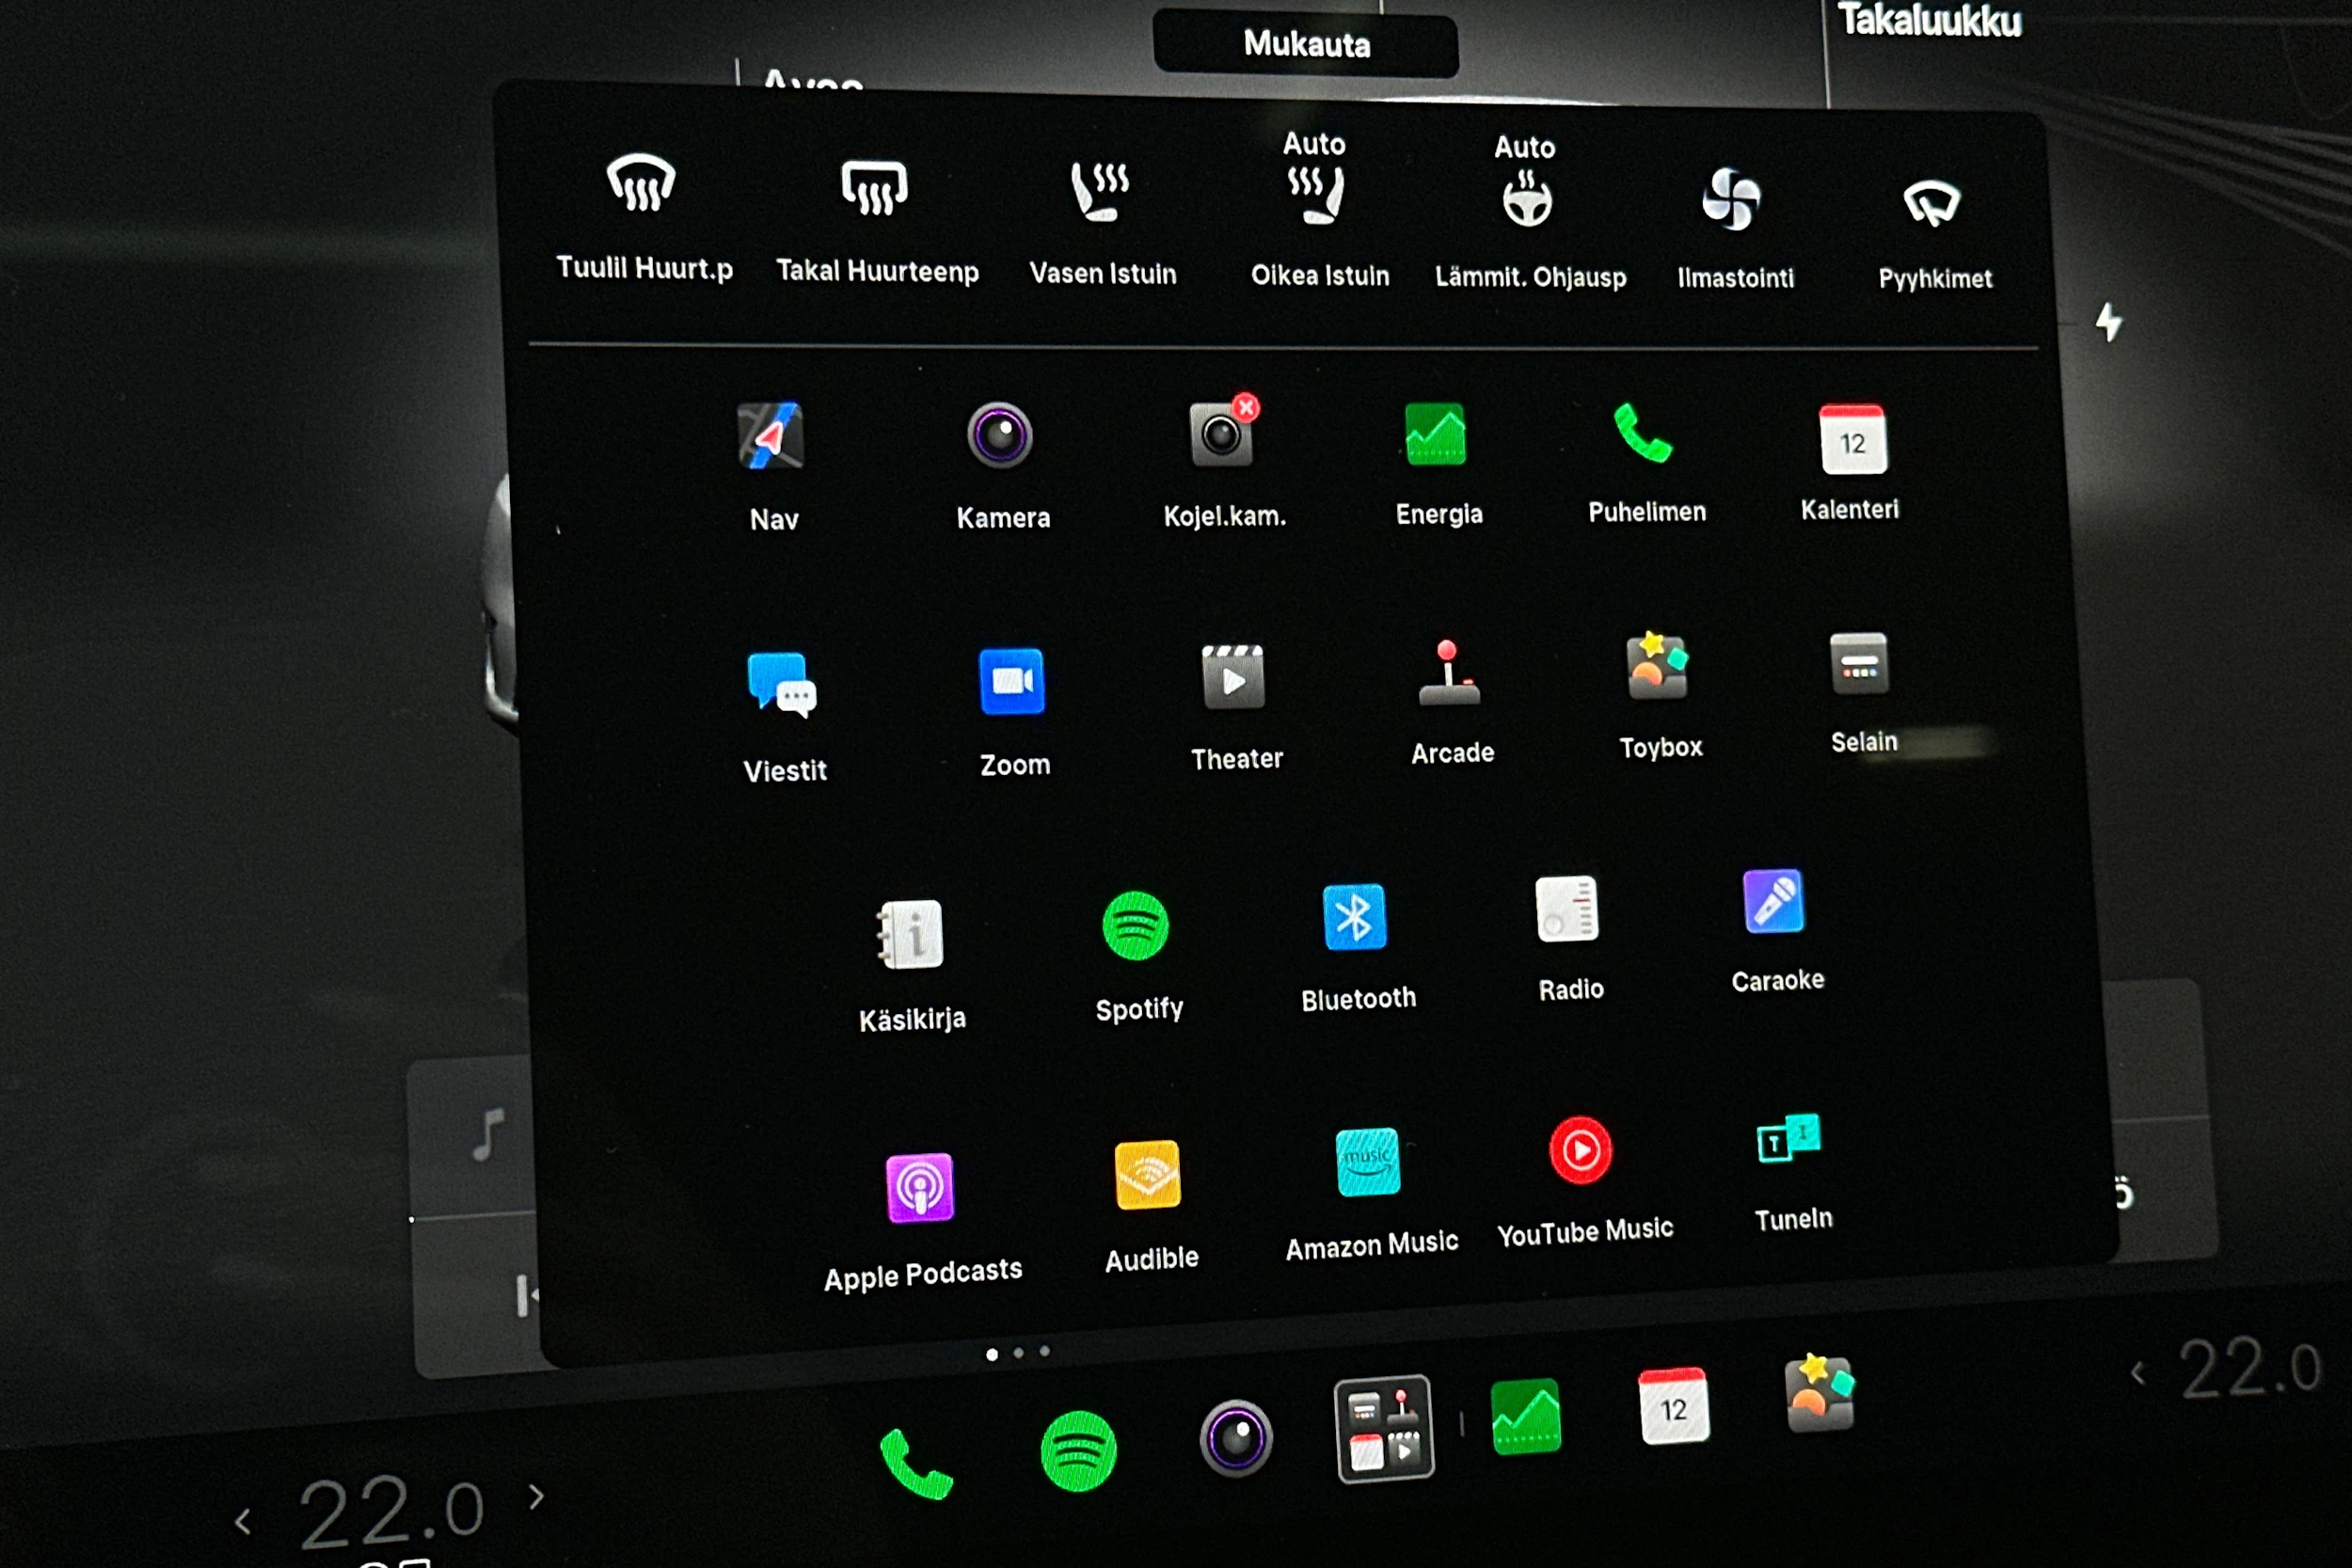The image size is (2352, 1568).
Task: Open the Kojel.kam. dashcam app
Action: pos(1223,432)
